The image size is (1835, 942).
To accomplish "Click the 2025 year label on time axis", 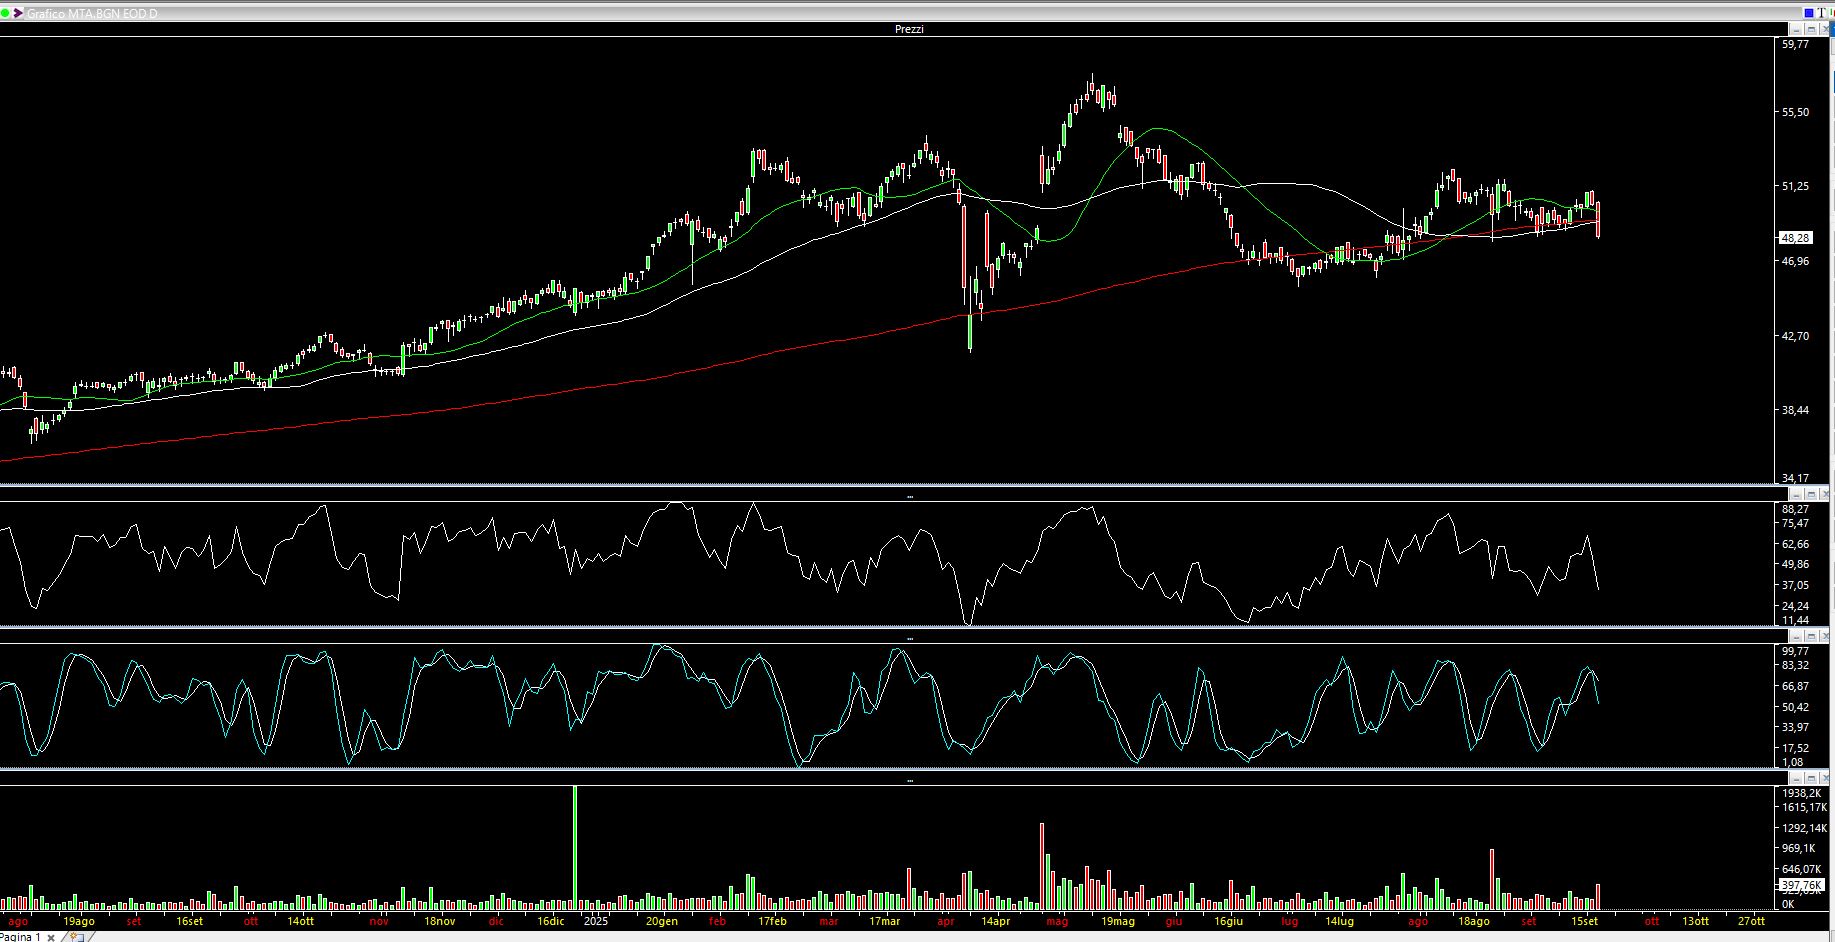I will (596, 921).
